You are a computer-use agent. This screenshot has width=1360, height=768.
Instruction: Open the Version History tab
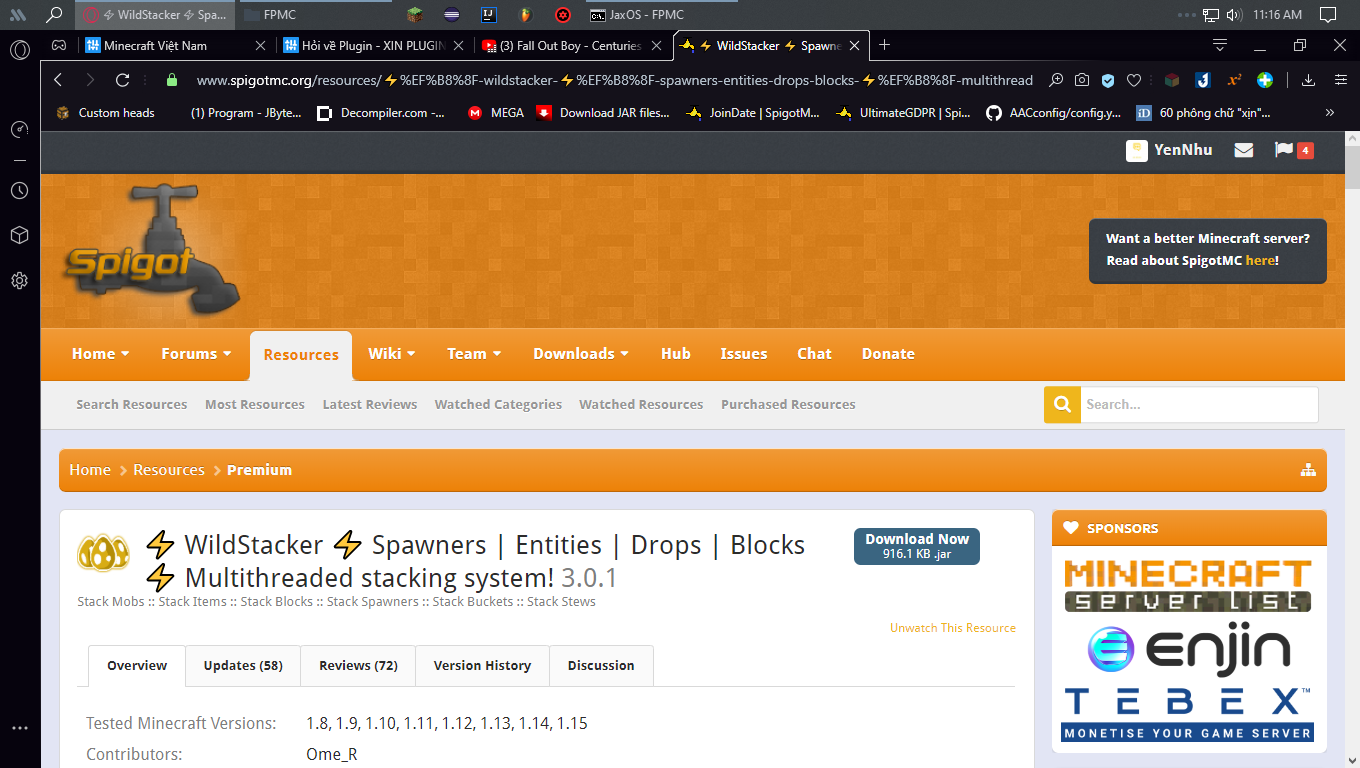(482, 666)
